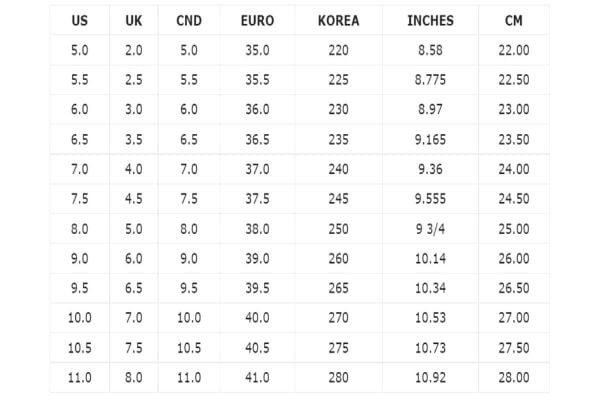Click the Euro 37.0 cell
This screenshot has width=600, height=400.
[258, 169]
